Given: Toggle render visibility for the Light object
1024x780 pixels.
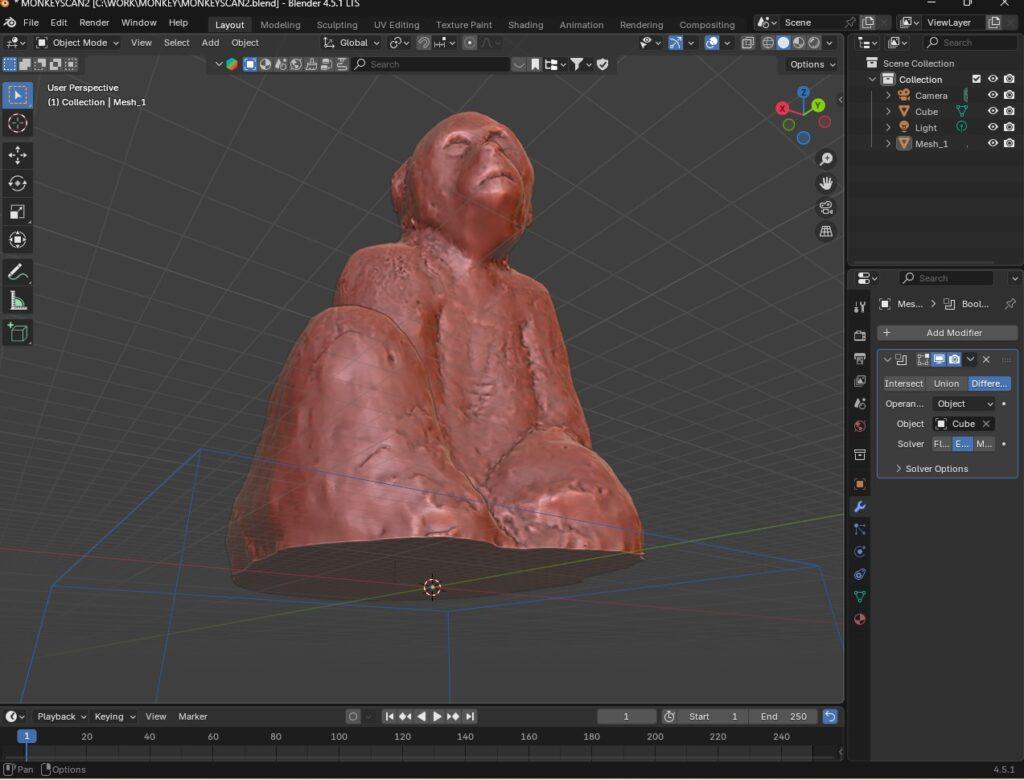Looking at the screenshot, I should [1009, 127].
